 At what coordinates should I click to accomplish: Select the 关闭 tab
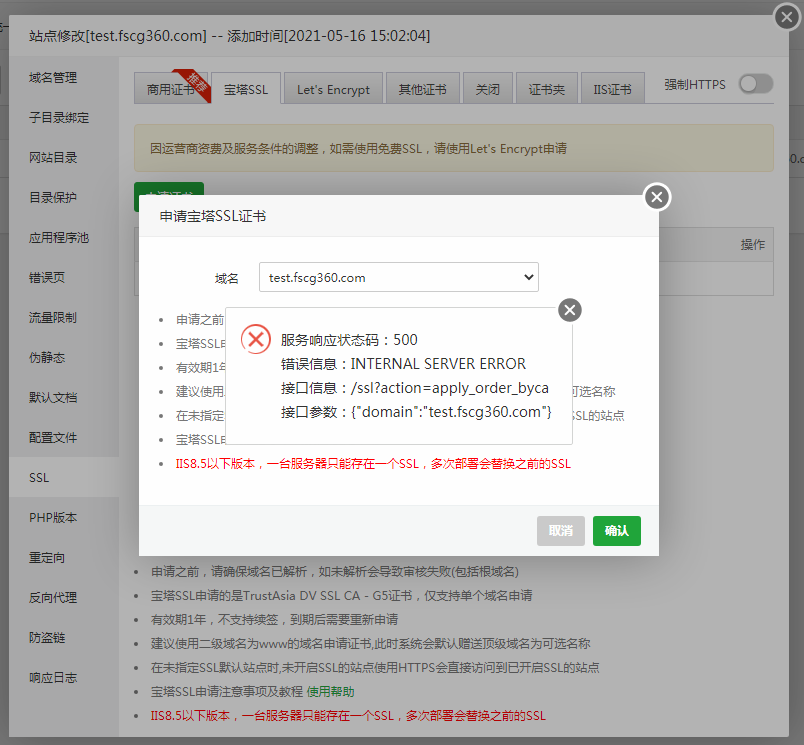click(488, 89)
